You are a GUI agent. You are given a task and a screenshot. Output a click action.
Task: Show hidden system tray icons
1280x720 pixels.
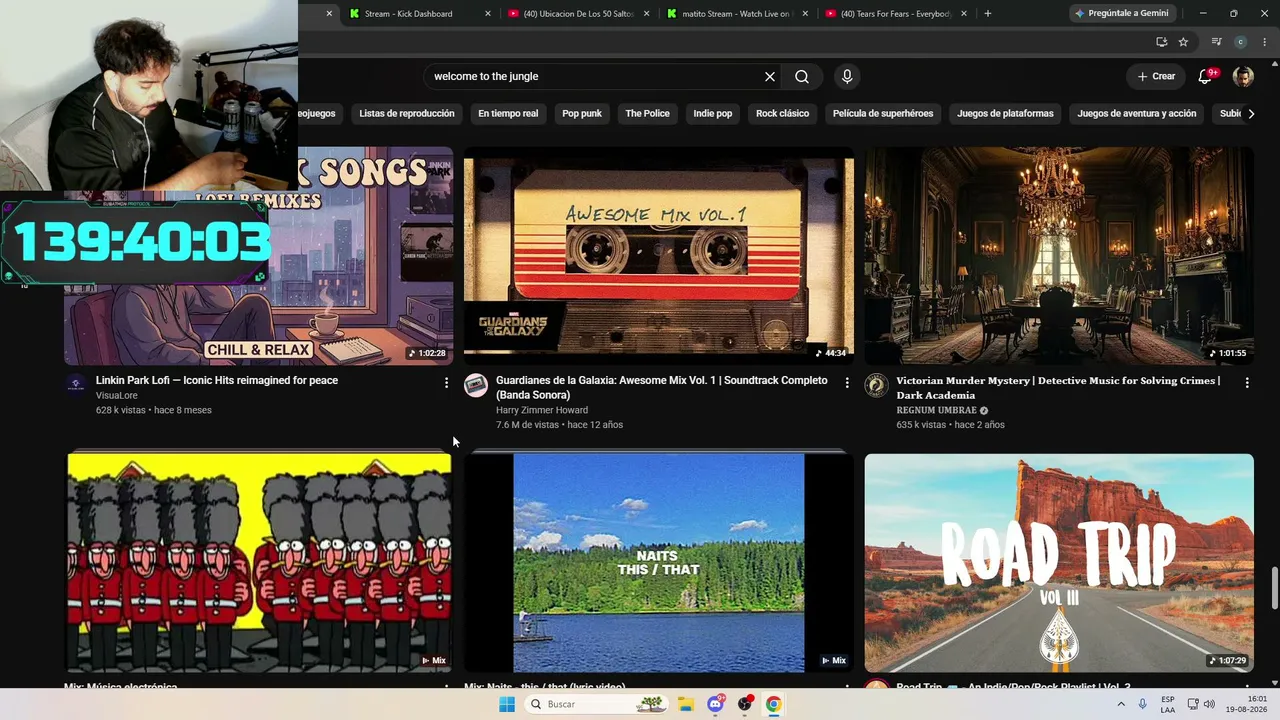pos(1120,704)
